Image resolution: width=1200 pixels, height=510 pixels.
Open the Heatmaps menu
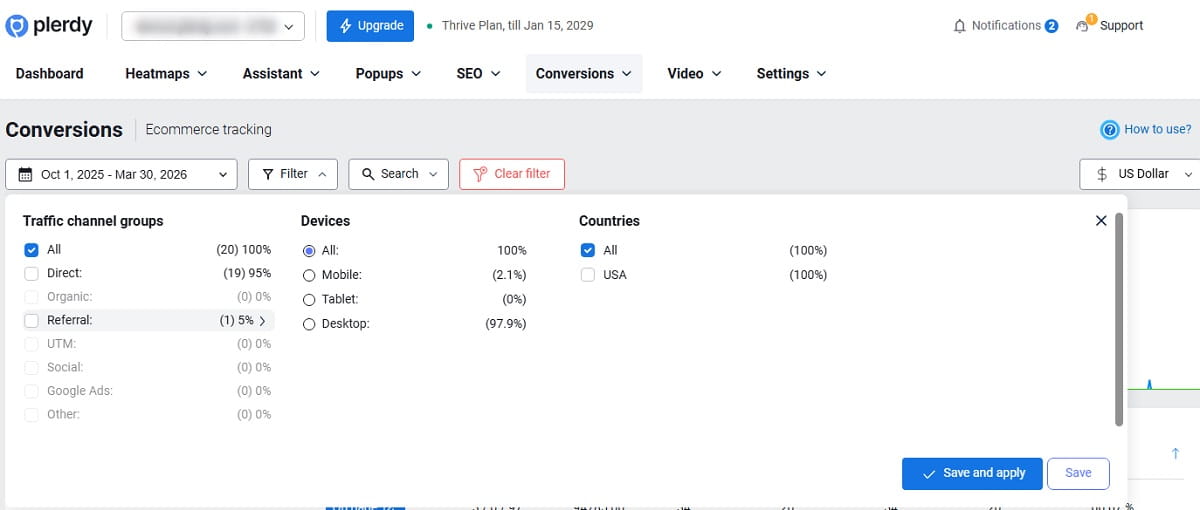(x=166, y=74)
